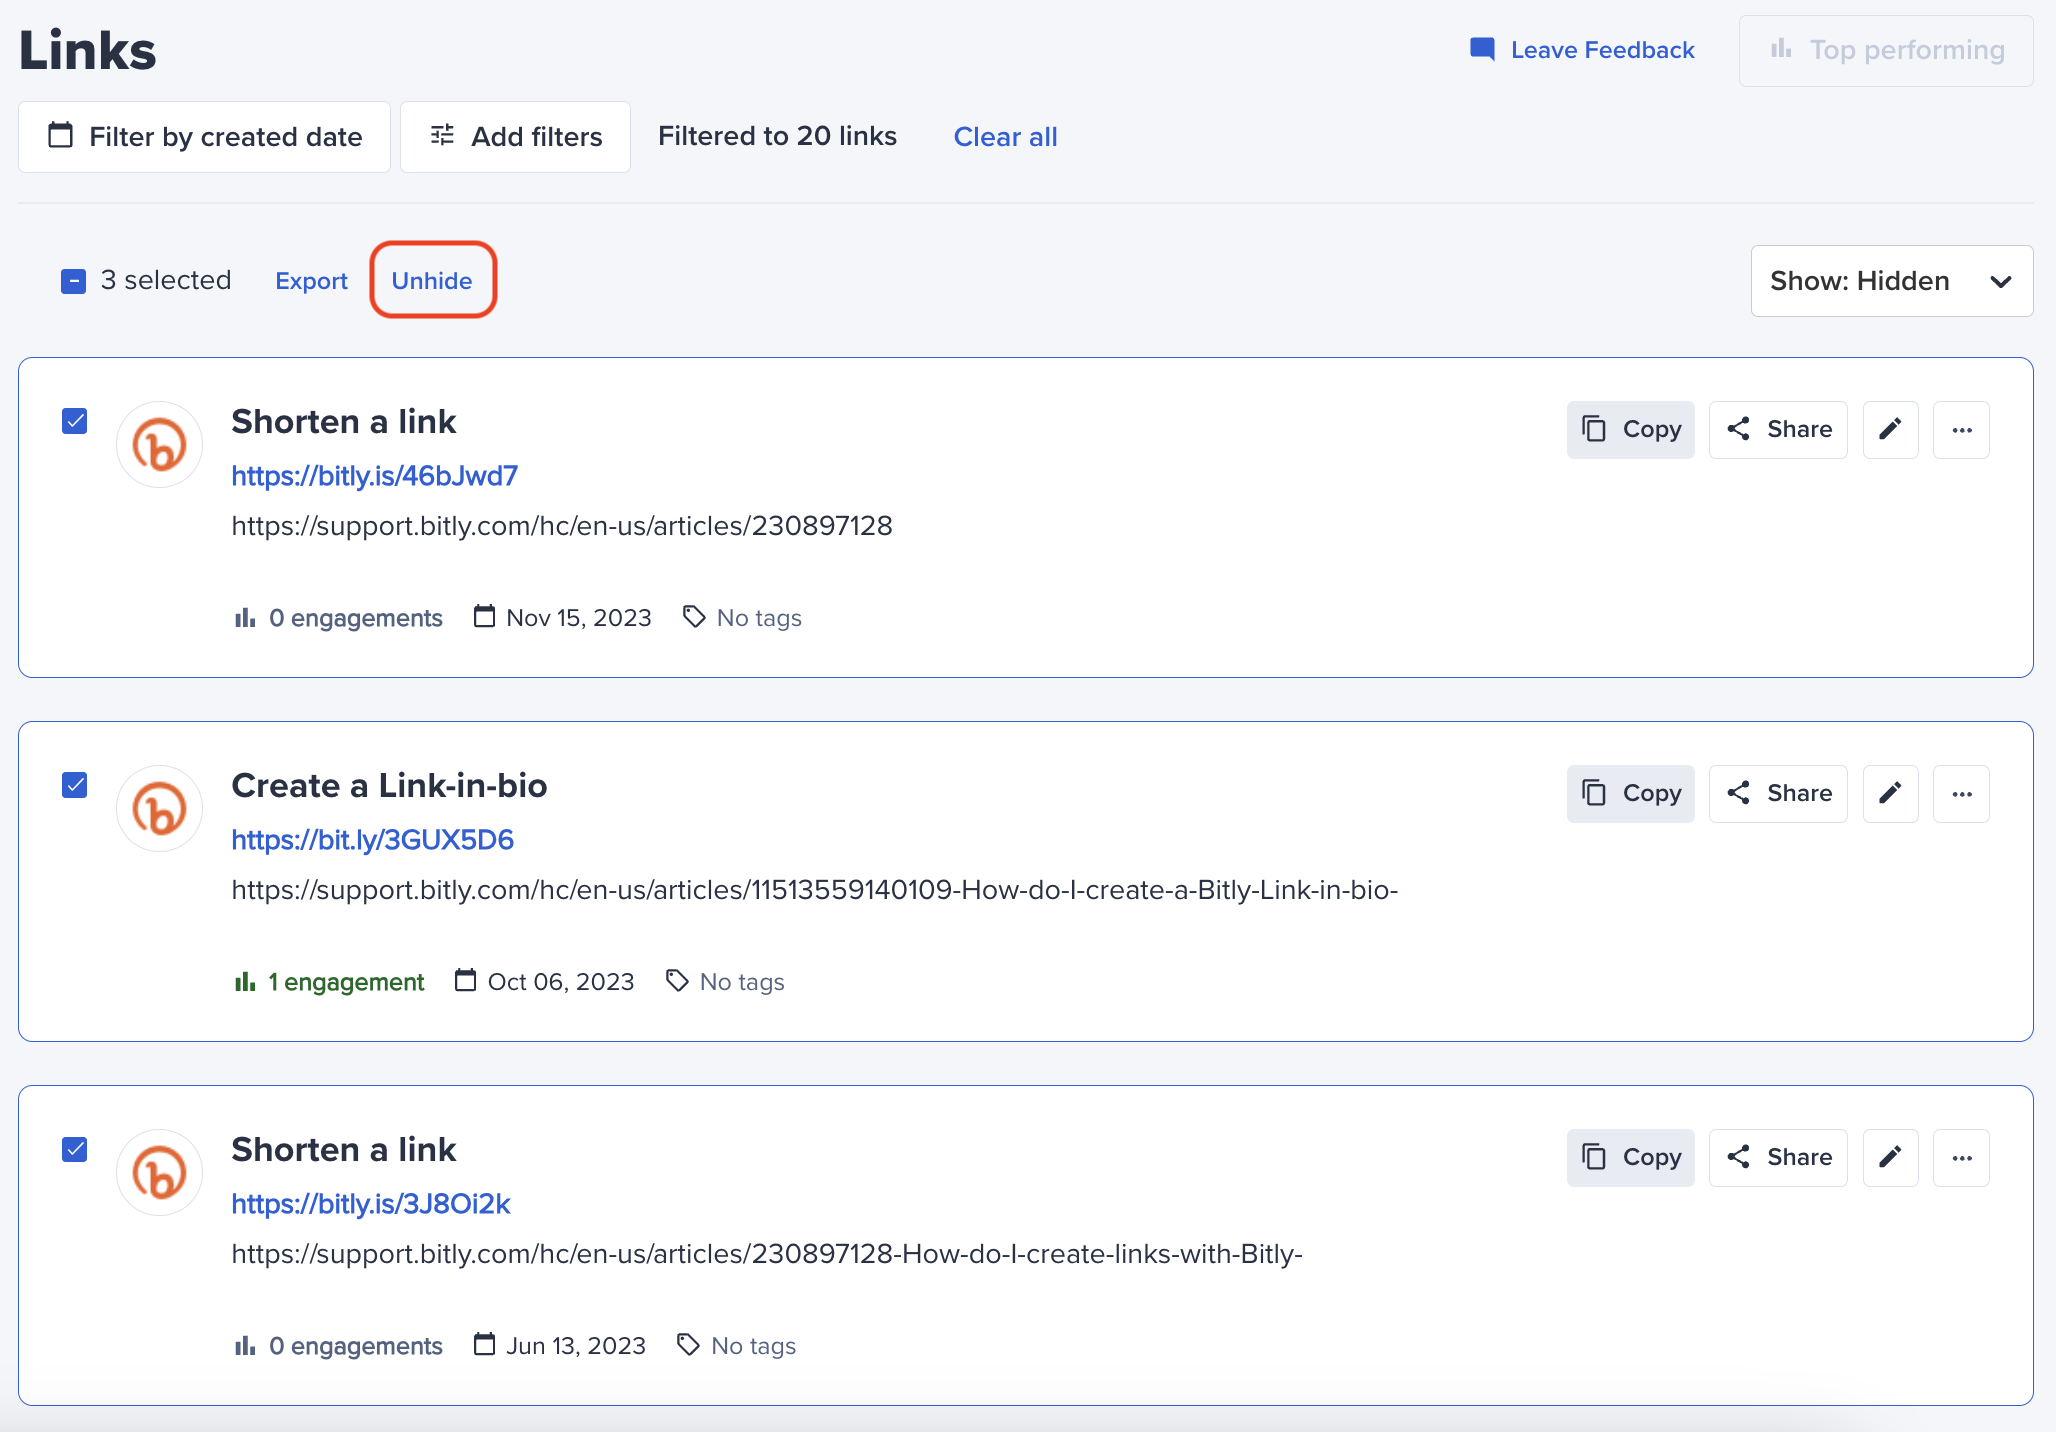Copy the bit.ly/3GUX5D6 link

pyautogui.click(x=1630, y=794)
